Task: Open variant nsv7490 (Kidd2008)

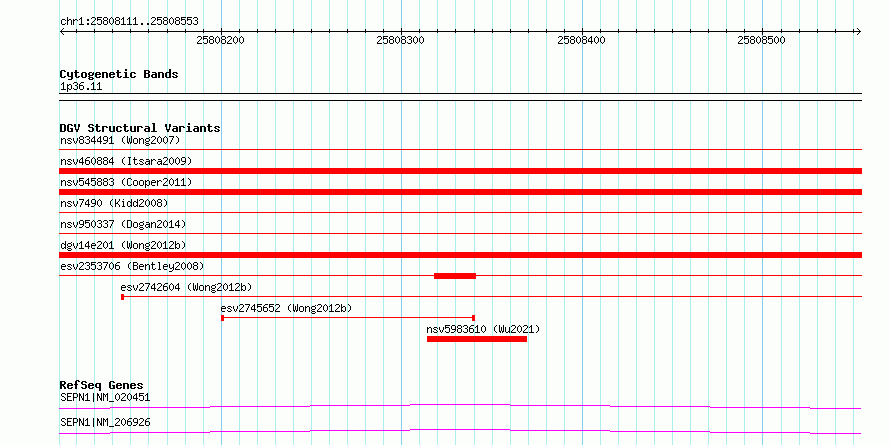Action: 114,203
